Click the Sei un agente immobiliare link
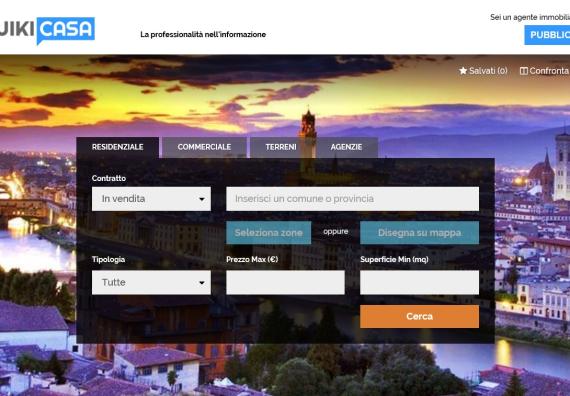The image size is (570, 396). point(530,17)
